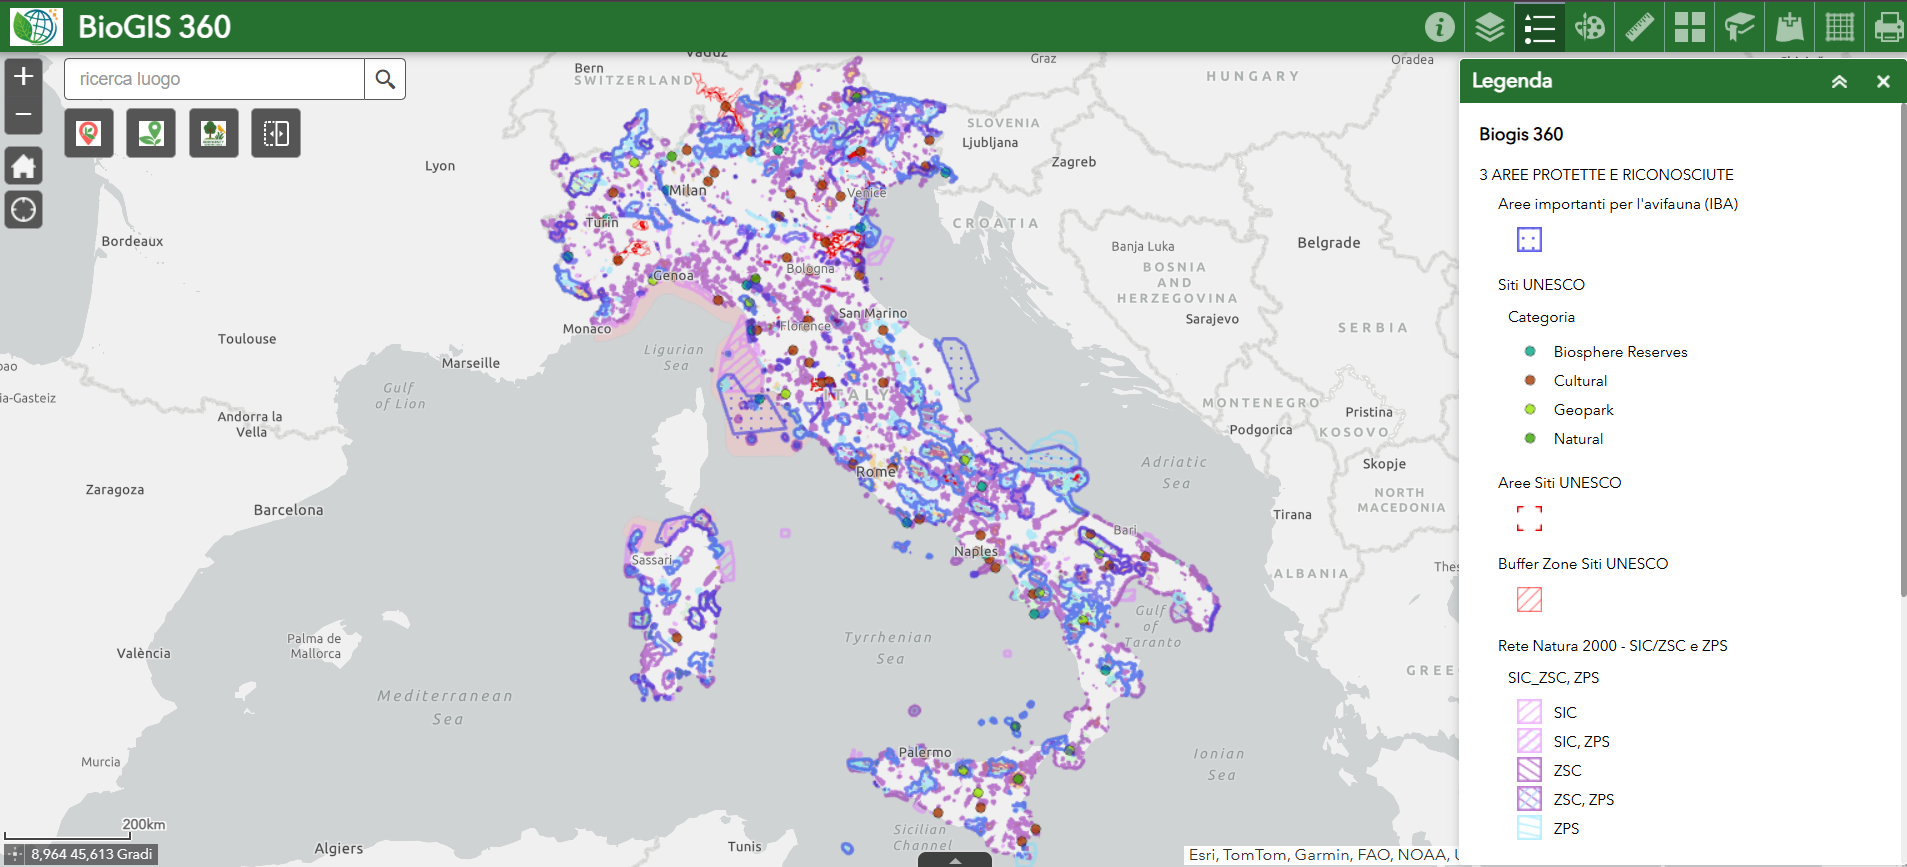Open the attribute table grid icon
Screen dimensions: 1907x867
pyautogui.click(x=1839, y=27)
